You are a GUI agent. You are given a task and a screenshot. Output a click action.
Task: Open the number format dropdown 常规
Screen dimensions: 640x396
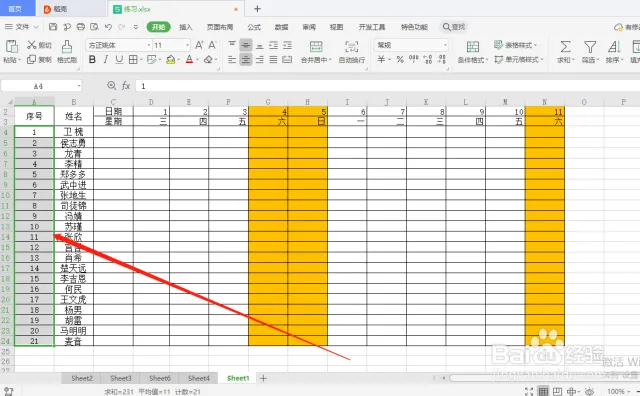411,45
